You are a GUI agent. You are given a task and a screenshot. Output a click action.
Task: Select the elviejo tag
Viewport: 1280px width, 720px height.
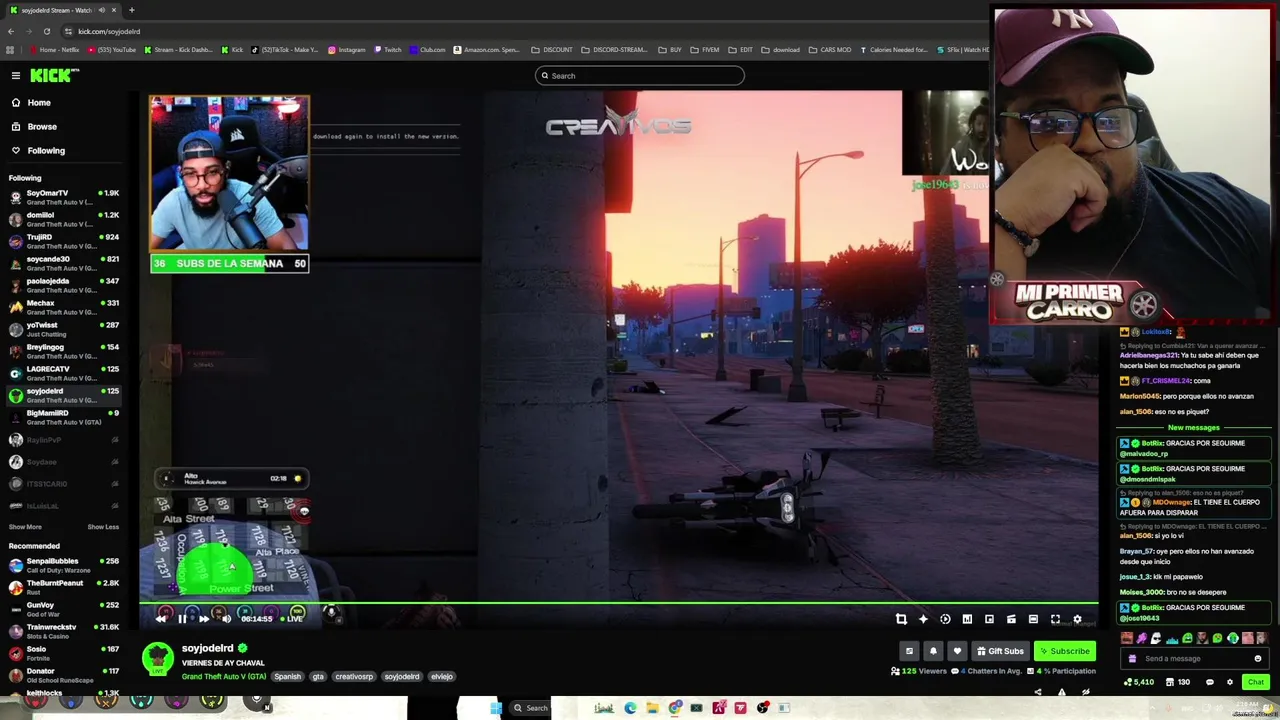tap(442, 677)
